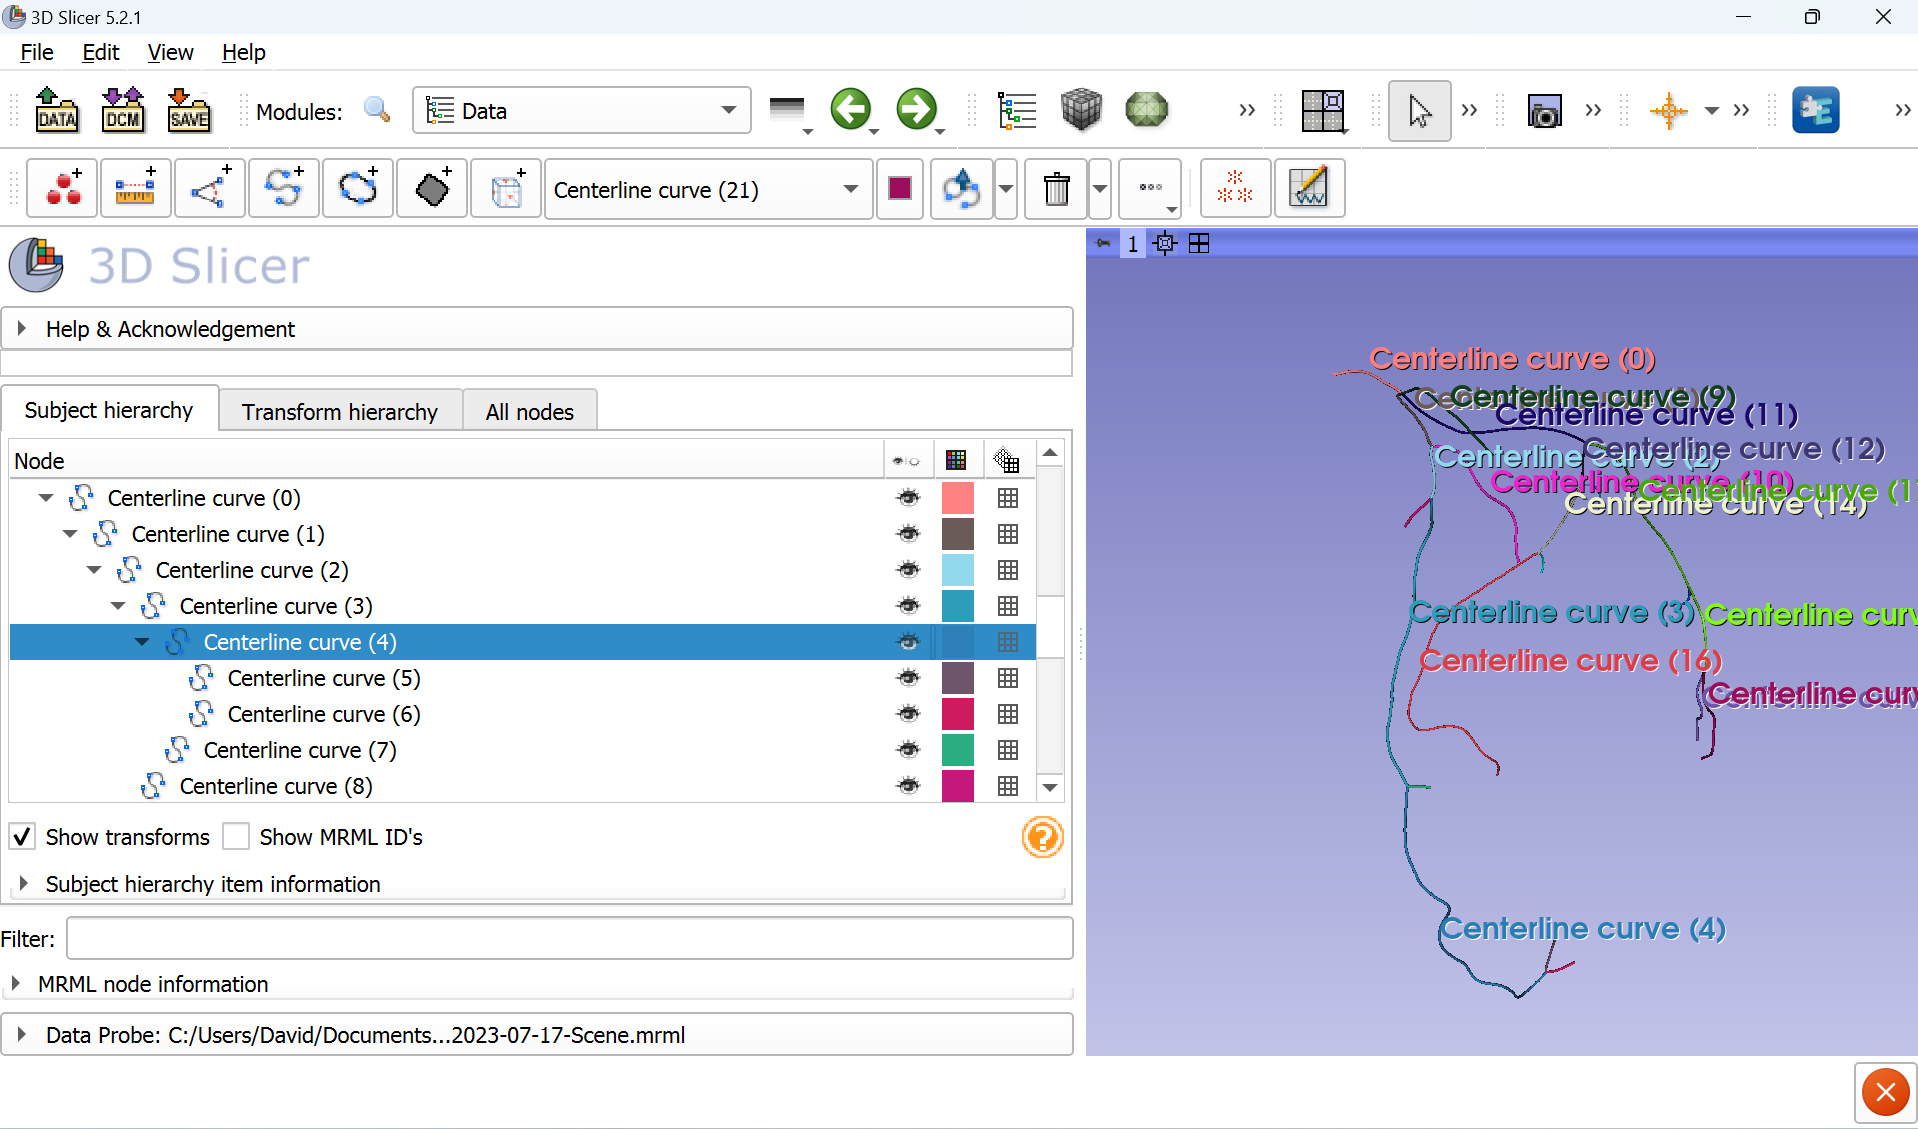Screen dimensions: 1918x1129
Task: Toggle the red control points visibility icon
Action: coord(1235,188)
